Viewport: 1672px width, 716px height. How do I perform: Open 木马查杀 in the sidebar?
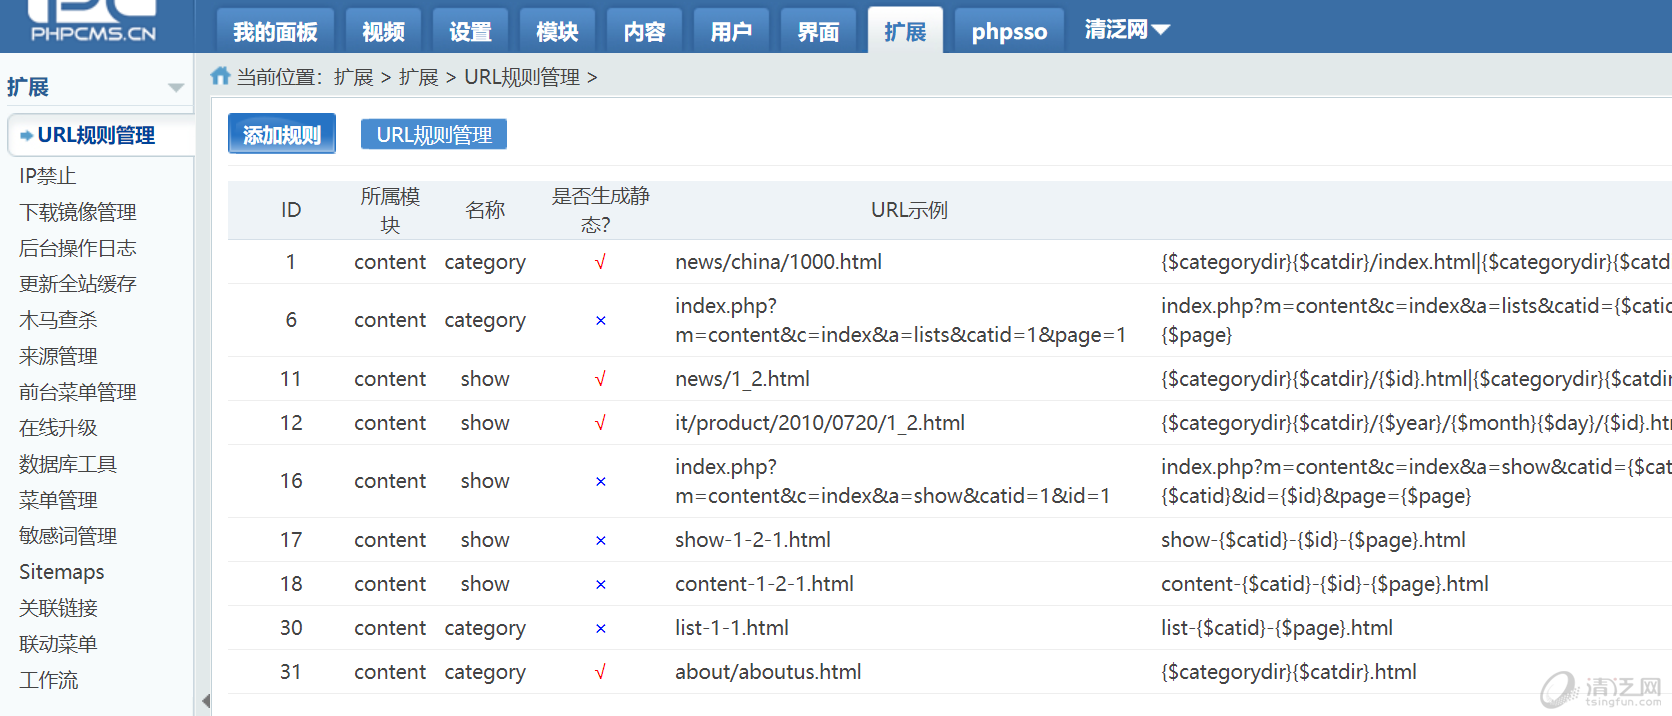[x=58, y=320]
